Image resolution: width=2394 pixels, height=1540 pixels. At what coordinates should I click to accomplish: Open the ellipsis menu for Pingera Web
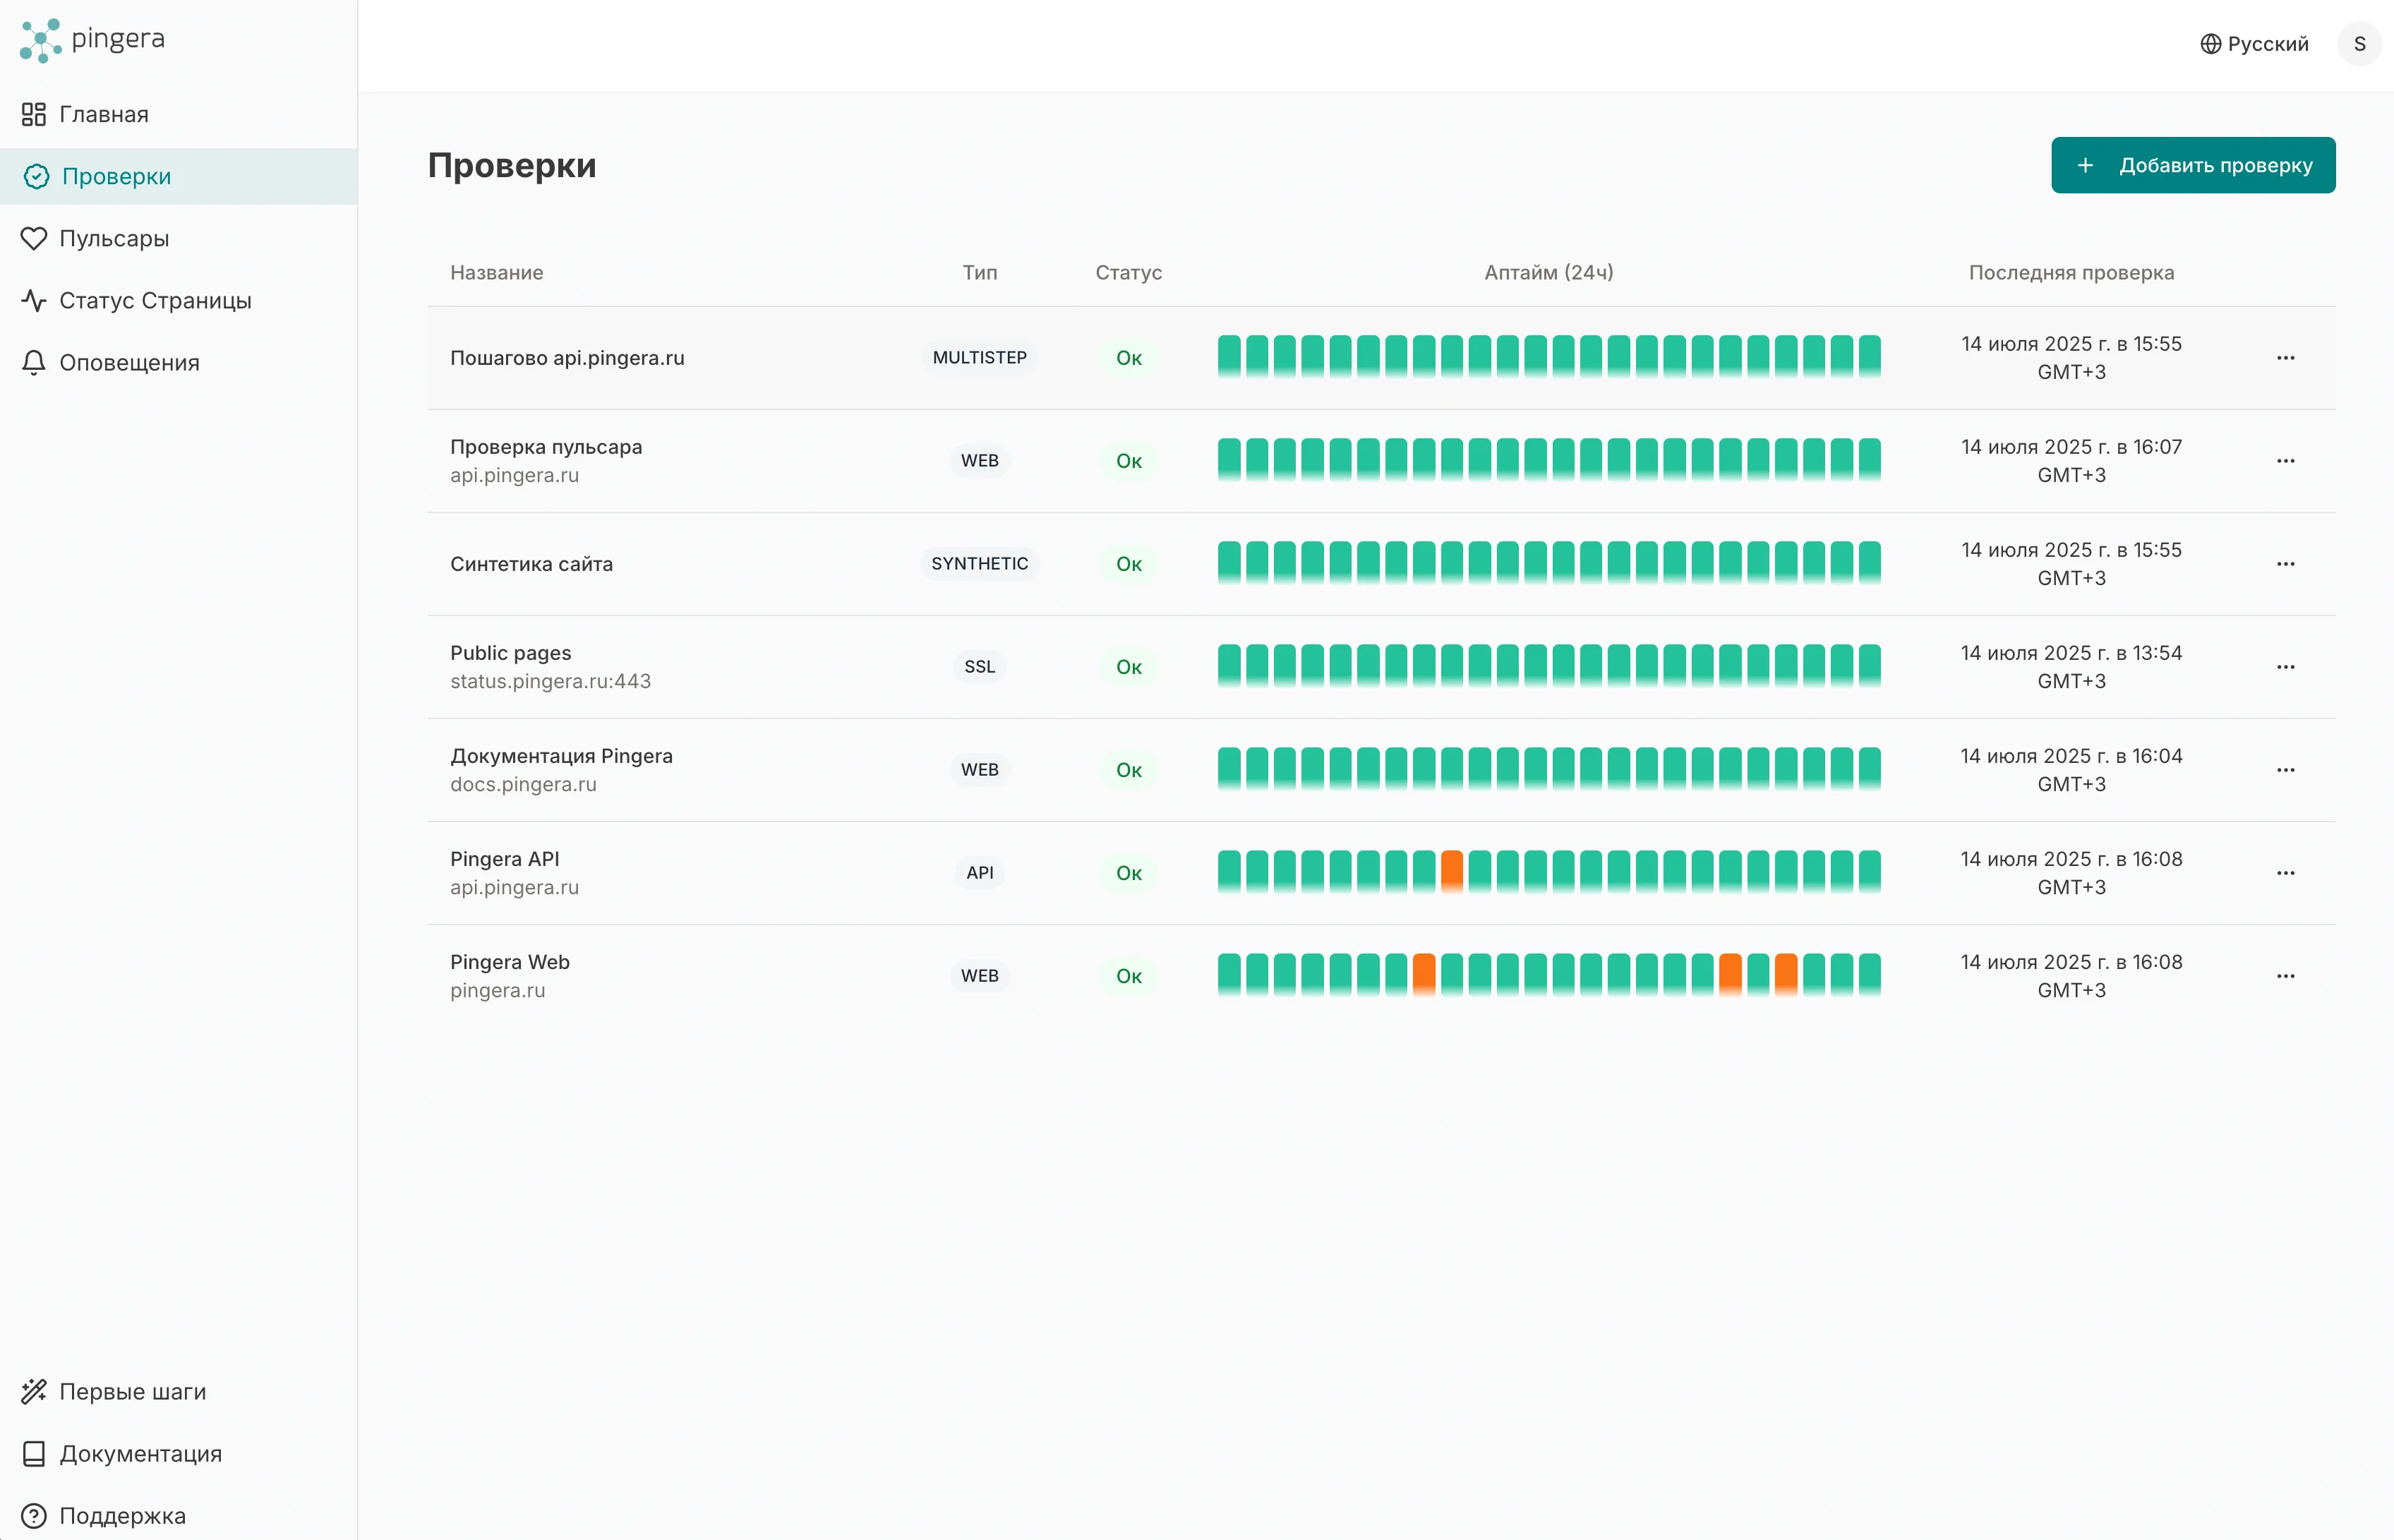2287,975
